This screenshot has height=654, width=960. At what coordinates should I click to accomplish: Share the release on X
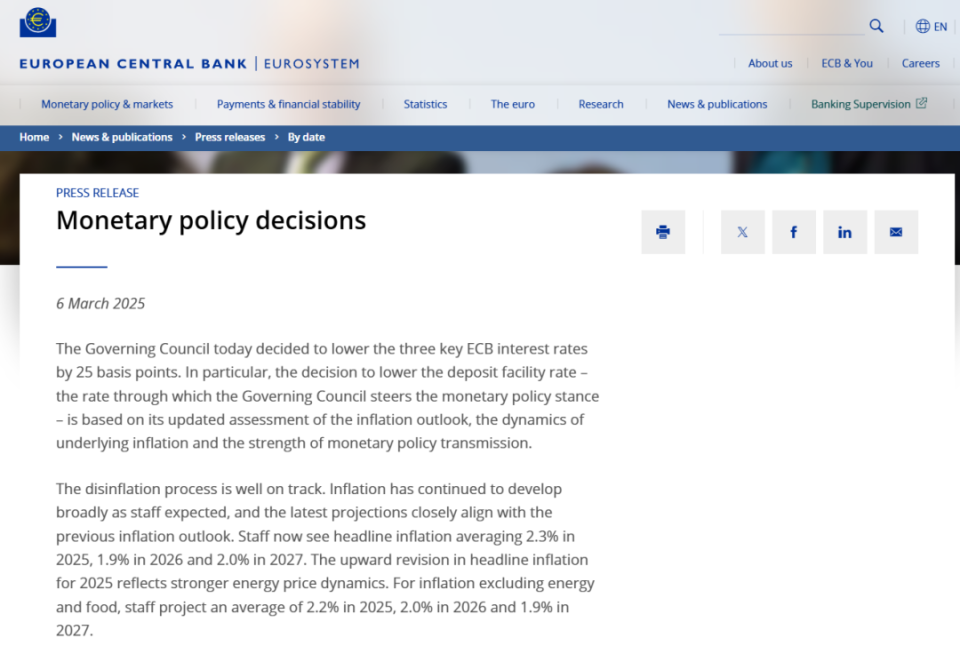coord(742,232)
